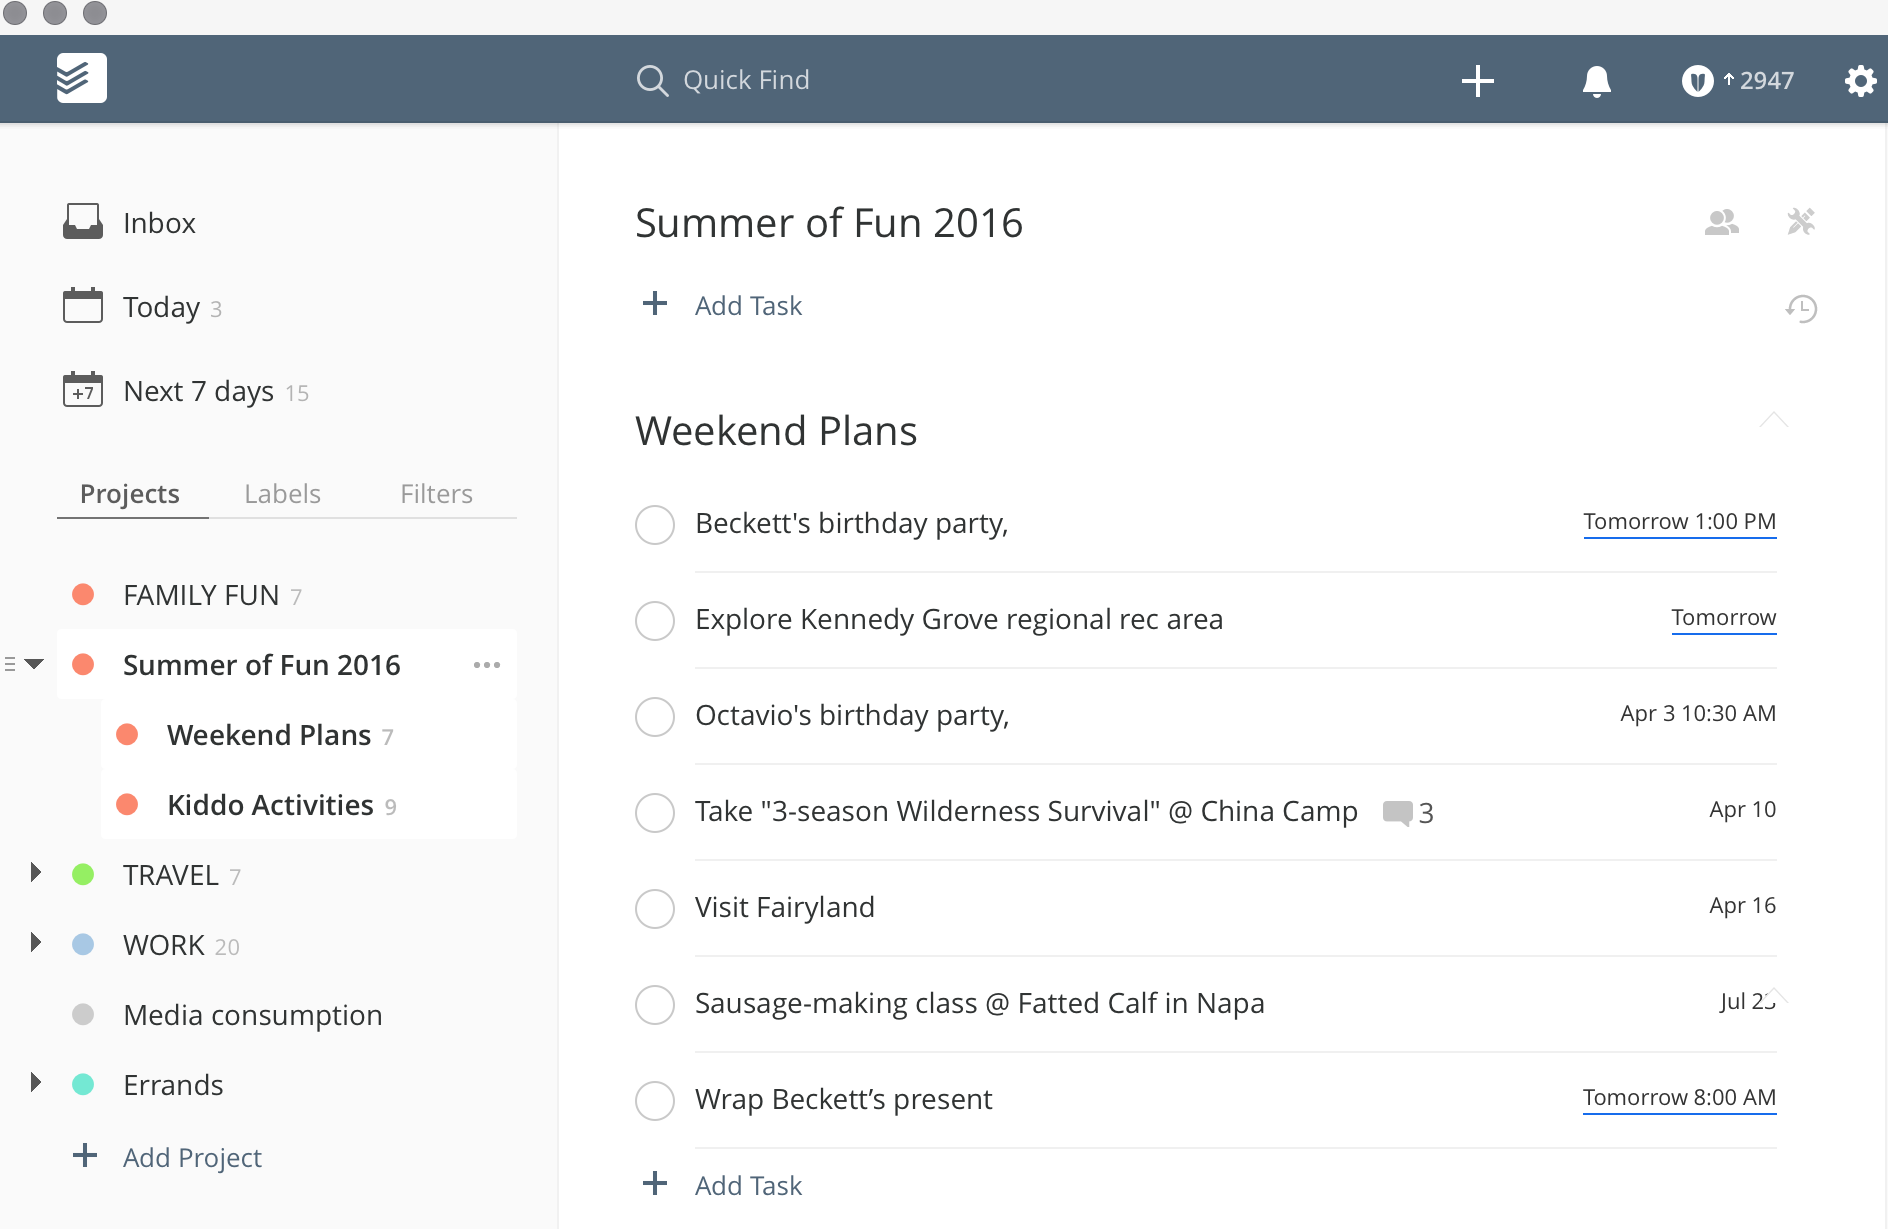
Task: Switch to the Filters tab
Action: 436,493
